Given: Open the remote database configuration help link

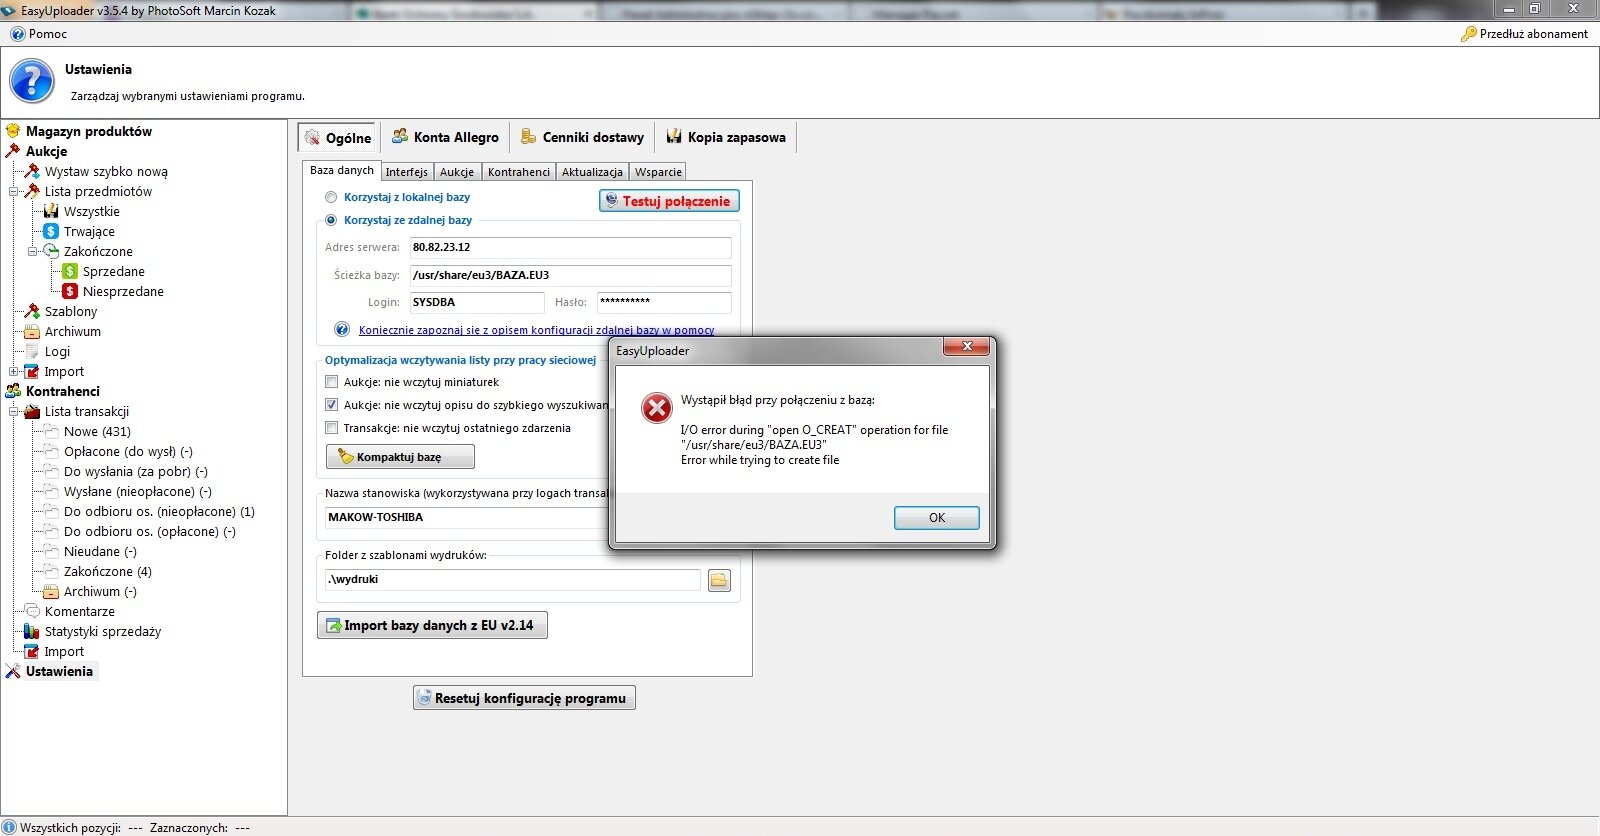Looking at the screenshot, I should [x=536, y=330].
